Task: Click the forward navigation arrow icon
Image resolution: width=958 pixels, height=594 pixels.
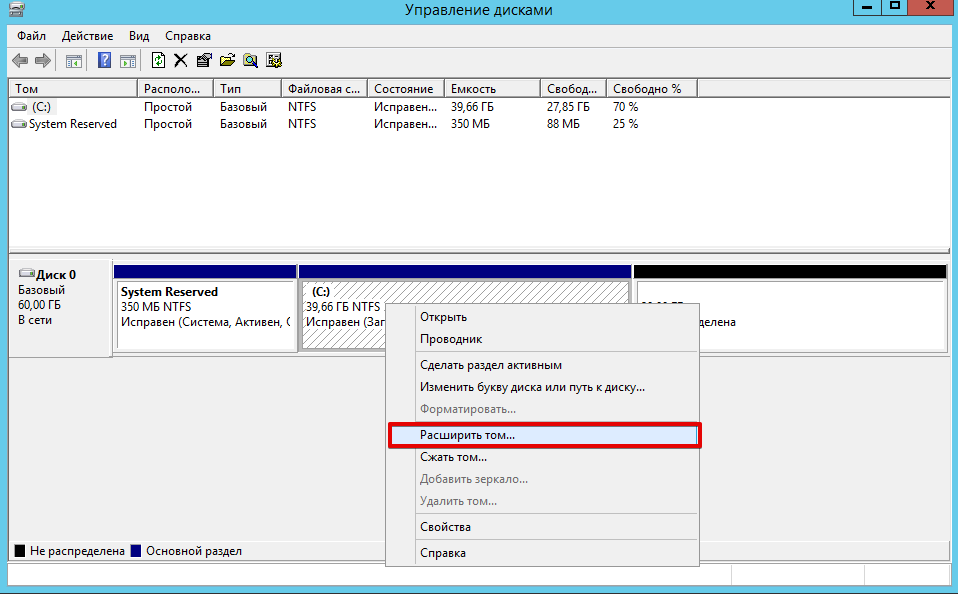Action: pos(42,60)
